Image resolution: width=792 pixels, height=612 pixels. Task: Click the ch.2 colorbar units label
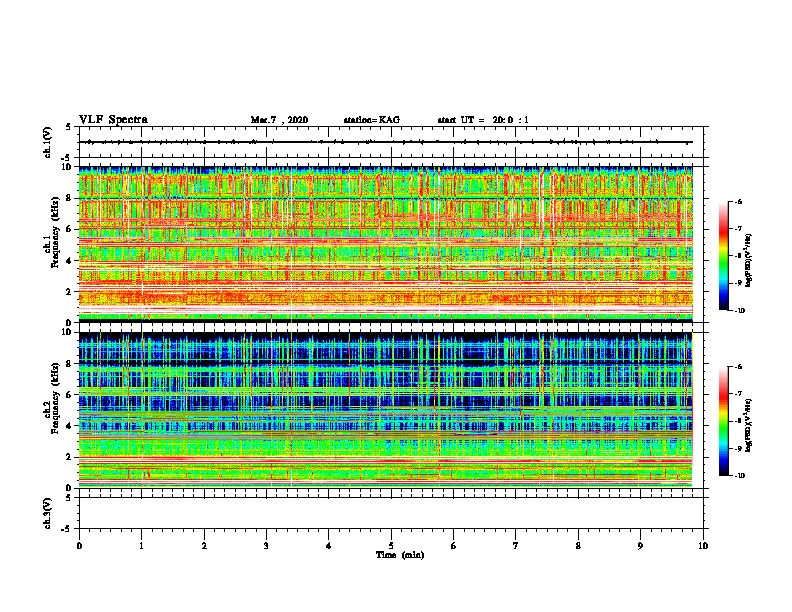tap(749, 425)
